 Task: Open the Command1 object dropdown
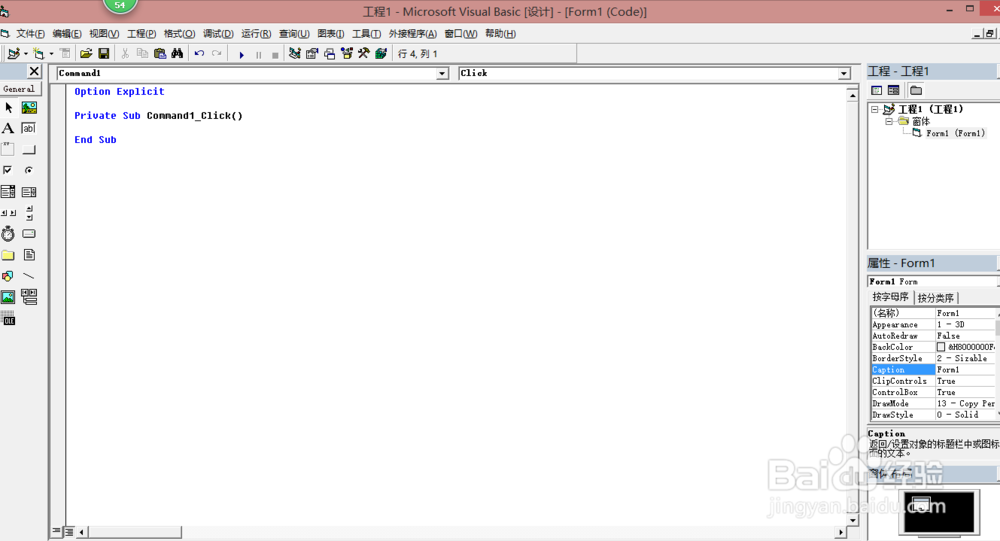pyautogui.click(x=442, y=73)
